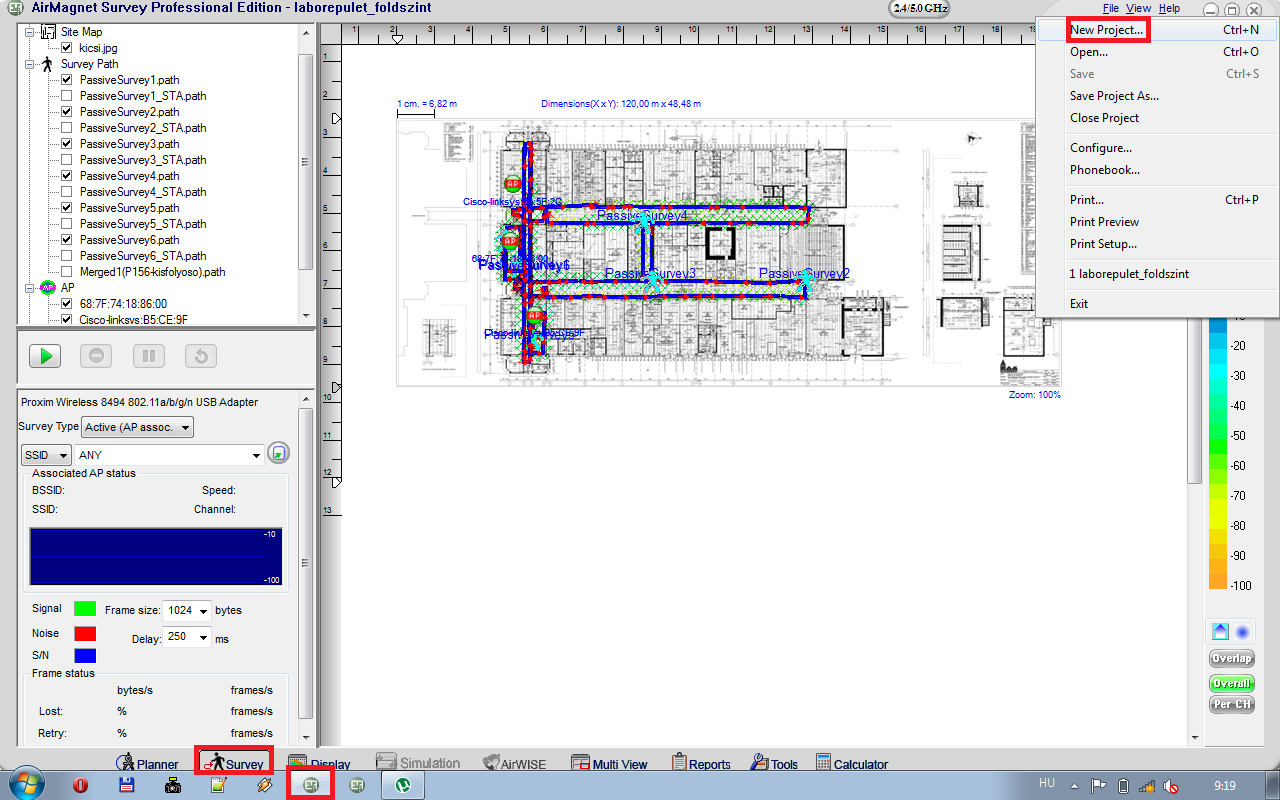Click the blue S/N color swatch
Image resolution: width=1280 pixels, height=800 pixels.
84,655
